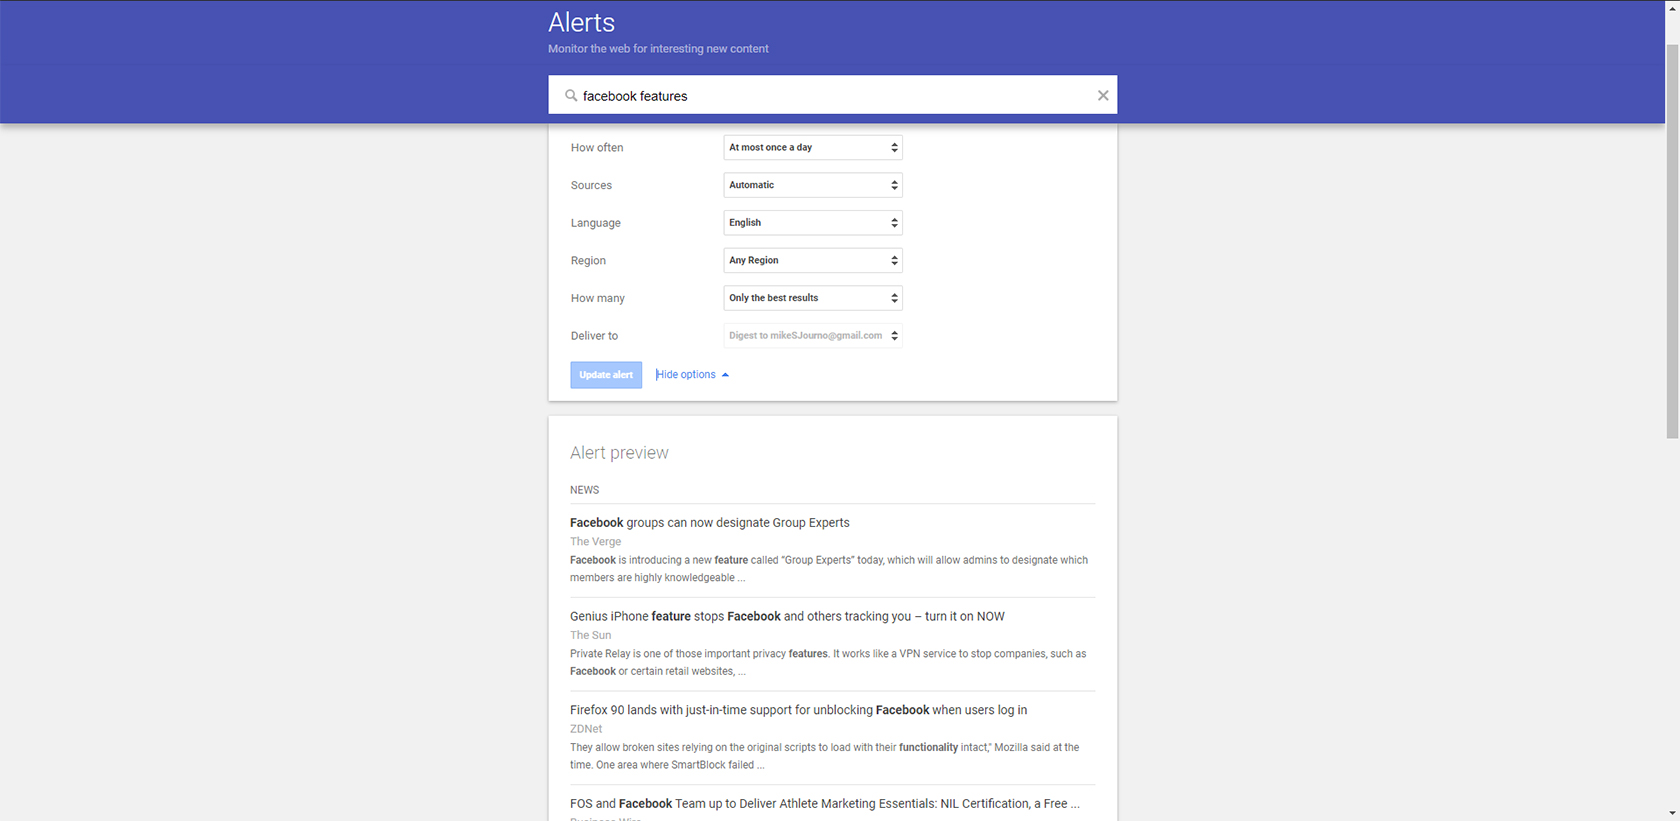Viewport: 1680px width, 821px height.
Task: Click the Update alert button
Action: [x=606, y=375]
